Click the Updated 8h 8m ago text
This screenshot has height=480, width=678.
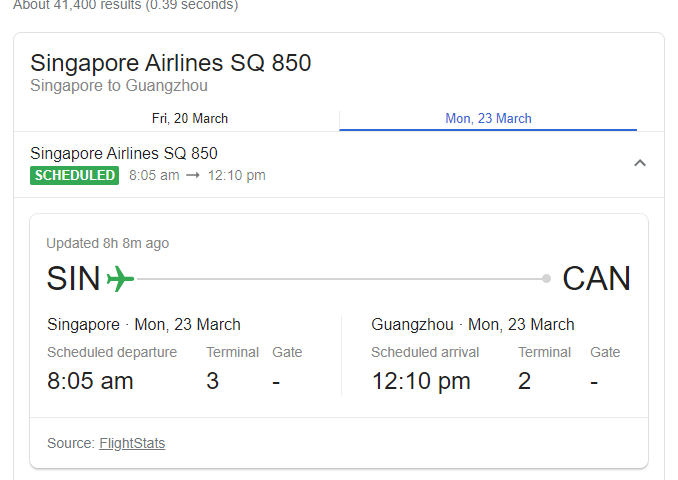tap(107, 243)
